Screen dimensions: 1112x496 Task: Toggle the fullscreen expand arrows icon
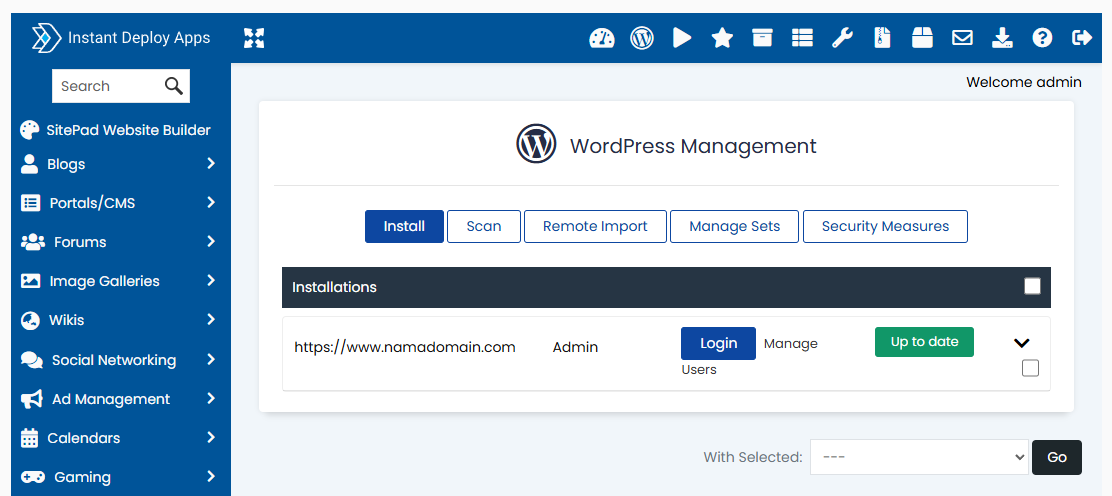tap(254, 38)
